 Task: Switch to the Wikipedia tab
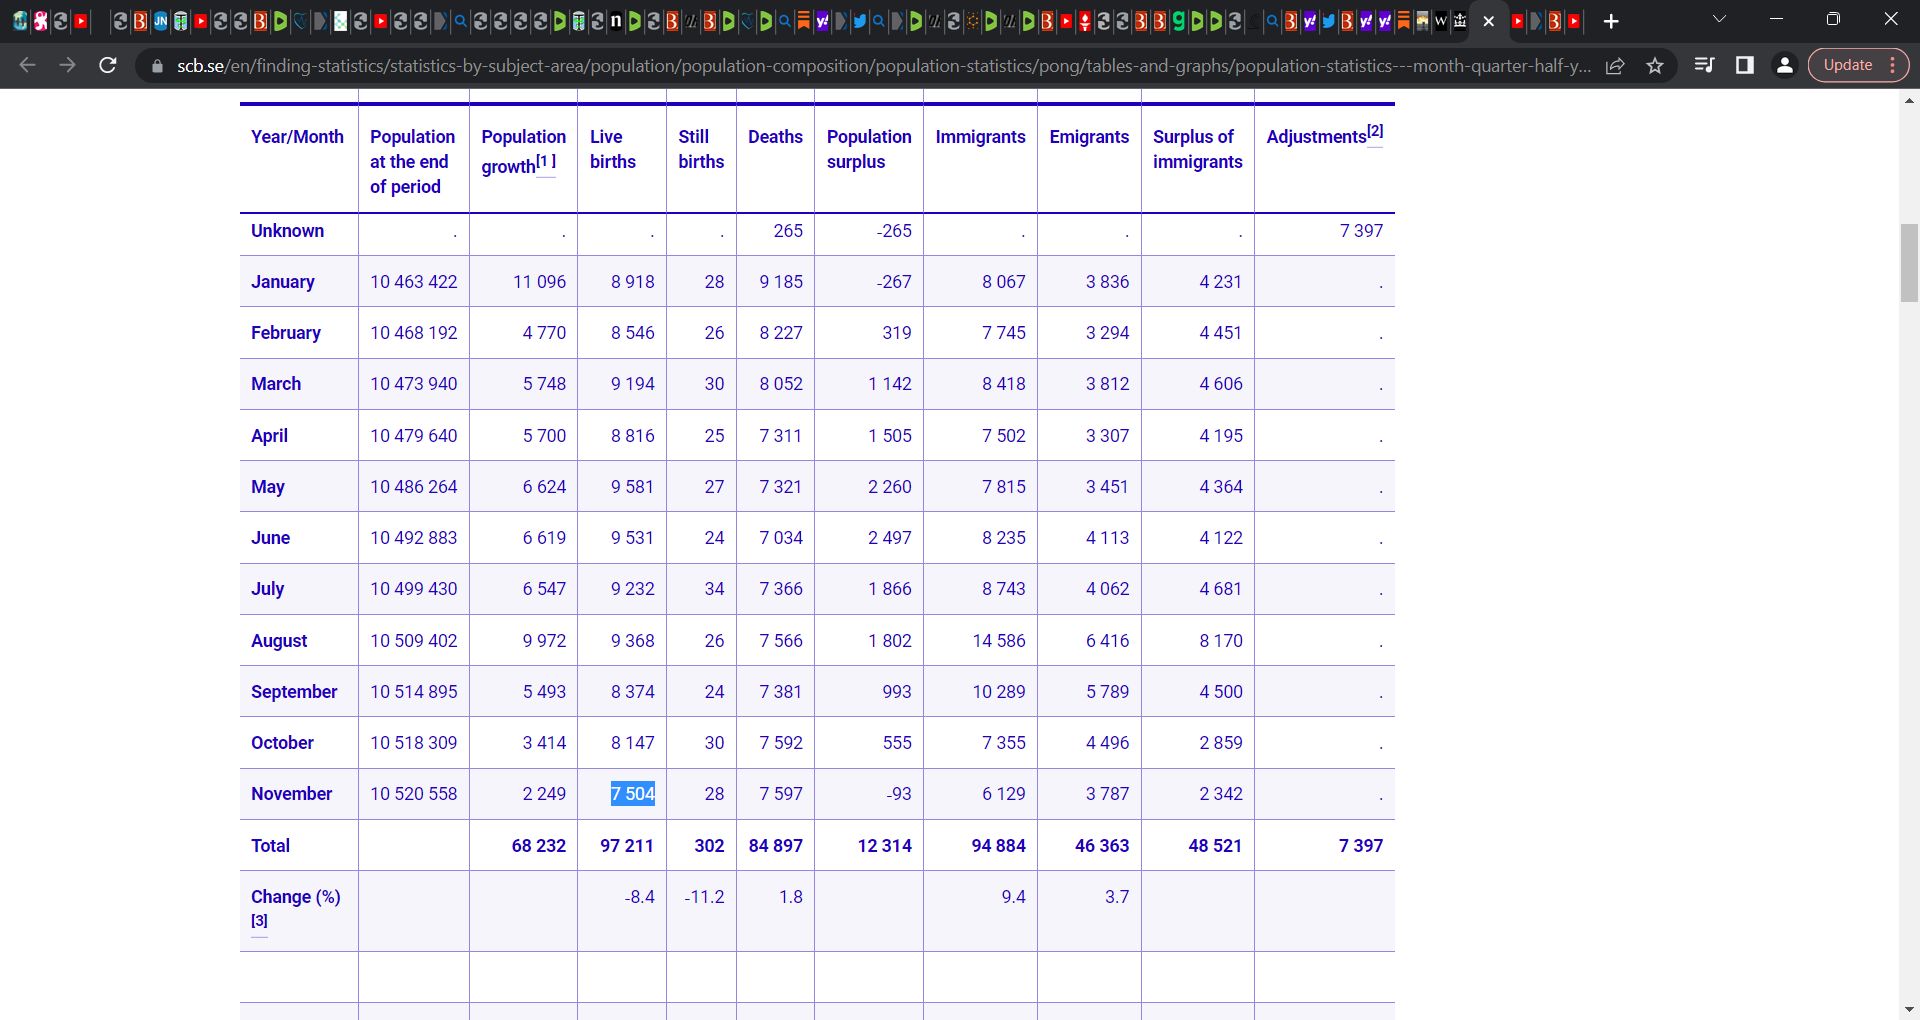coord(1441,21)
